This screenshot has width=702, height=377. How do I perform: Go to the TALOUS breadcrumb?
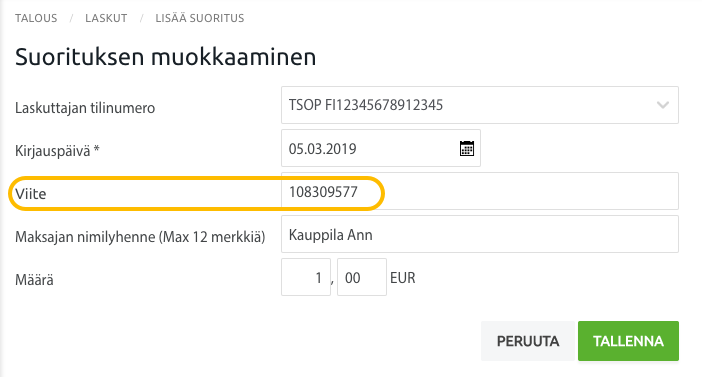point(36,18)
